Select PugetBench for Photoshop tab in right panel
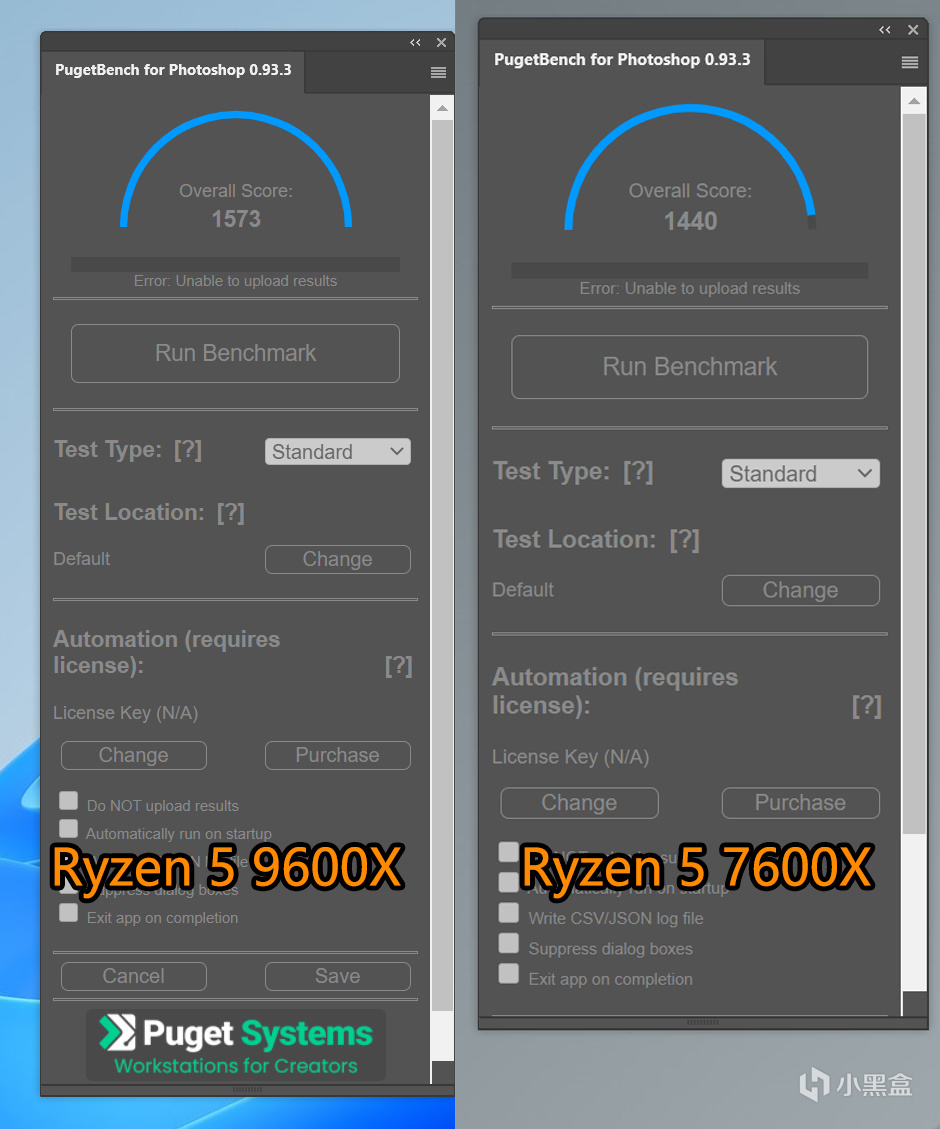 point(622,60)
